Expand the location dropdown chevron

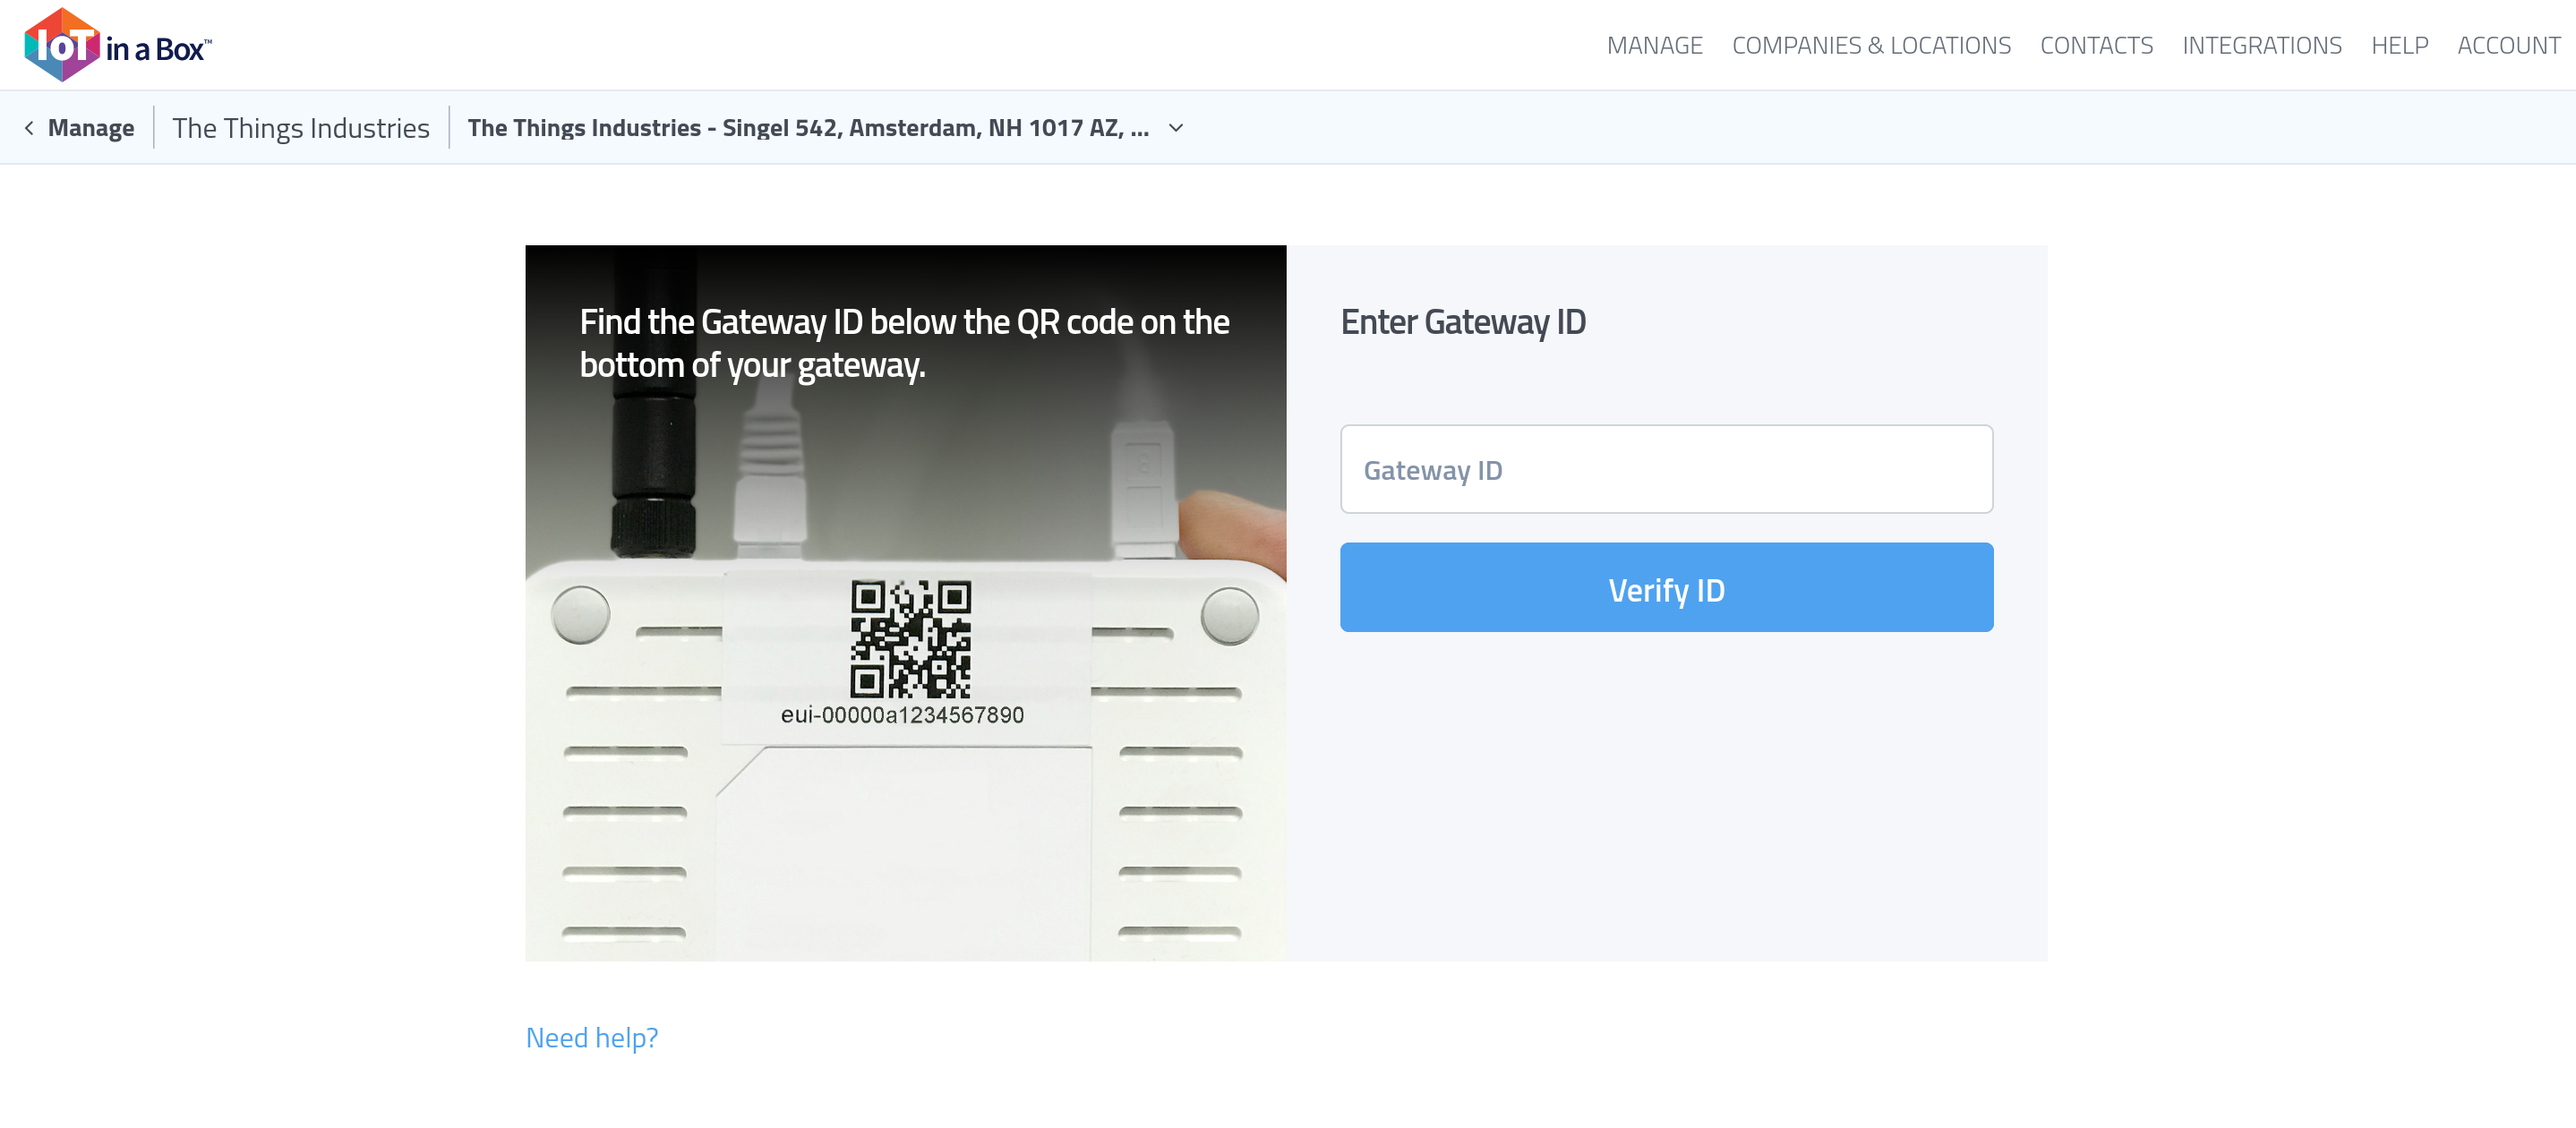pyautogui.click(x=1176, y=128)
